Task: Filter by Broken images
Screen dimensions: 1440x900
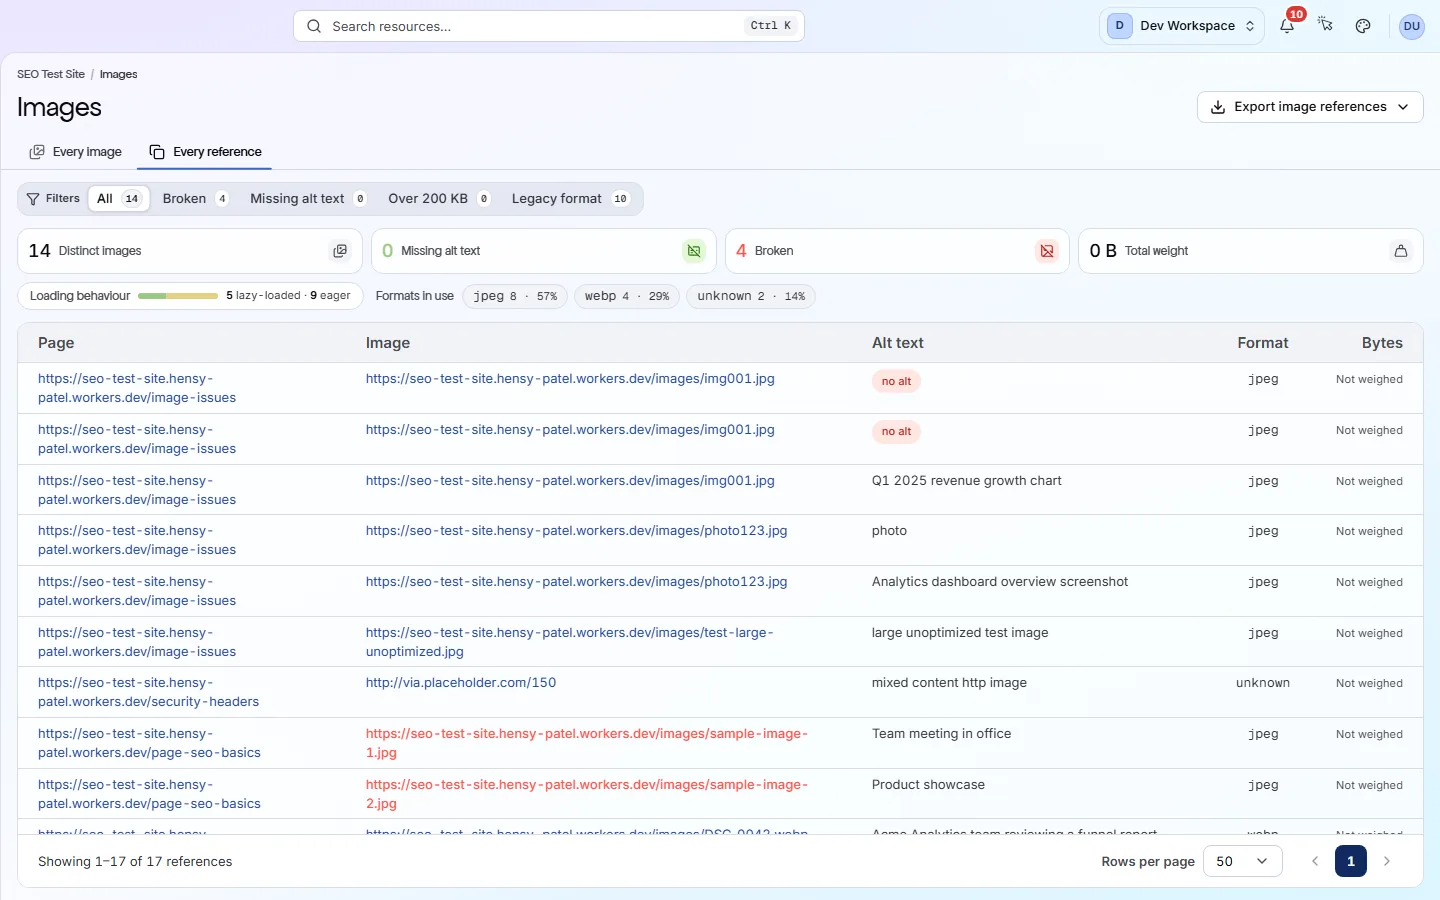Action: point(196,199)
